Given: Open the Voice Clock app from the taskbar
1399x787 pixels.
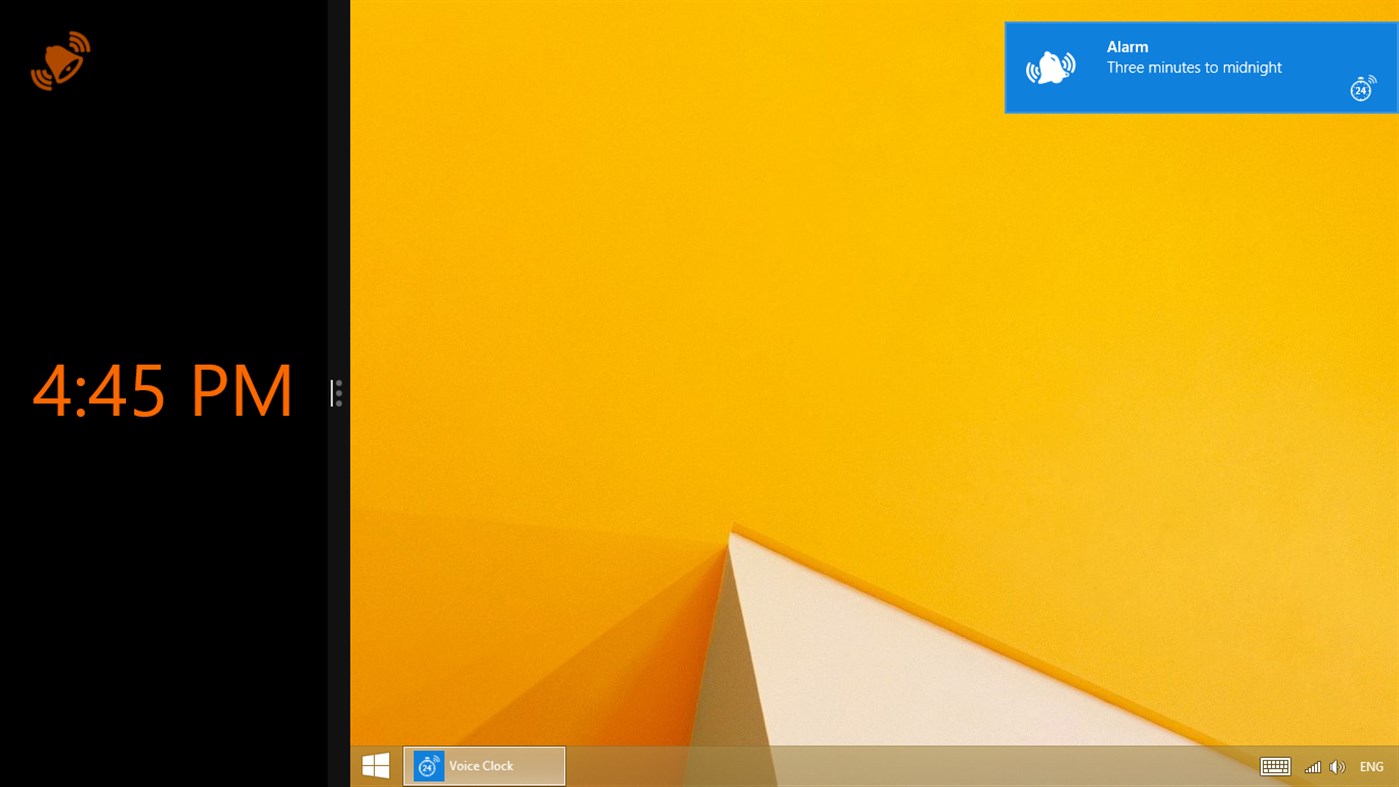Looking at the screenshot, I should pyautogui.click(x=483, y=765).
